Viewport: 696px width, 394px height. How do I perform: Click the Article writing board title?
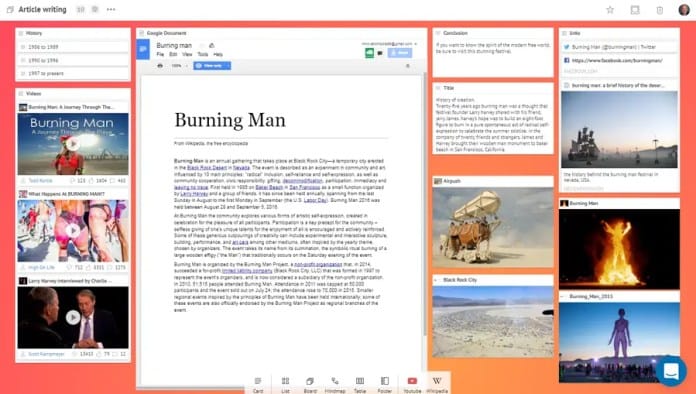[42, 9]
